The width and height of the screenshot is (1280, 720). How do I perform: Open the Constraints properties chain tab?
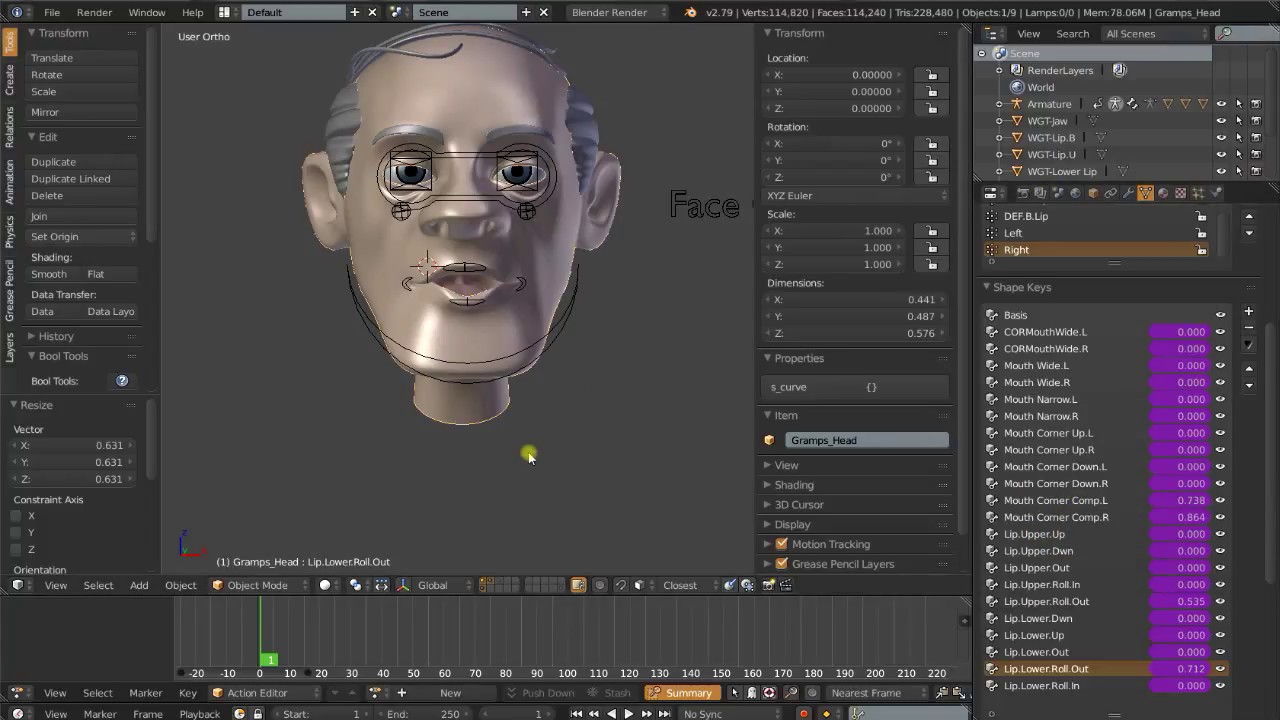click(x=1110, y=193)
